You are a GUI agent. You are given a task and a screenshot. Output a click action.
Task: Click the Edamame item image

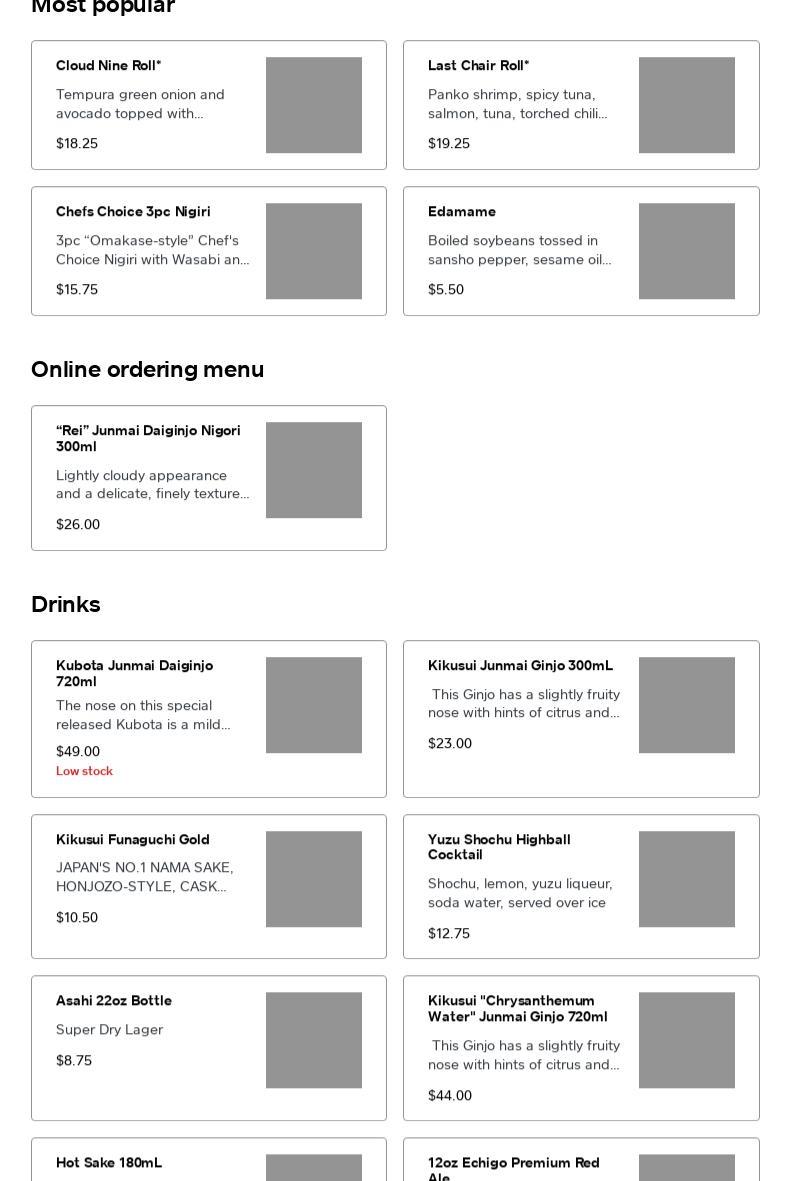coord(686,251)
